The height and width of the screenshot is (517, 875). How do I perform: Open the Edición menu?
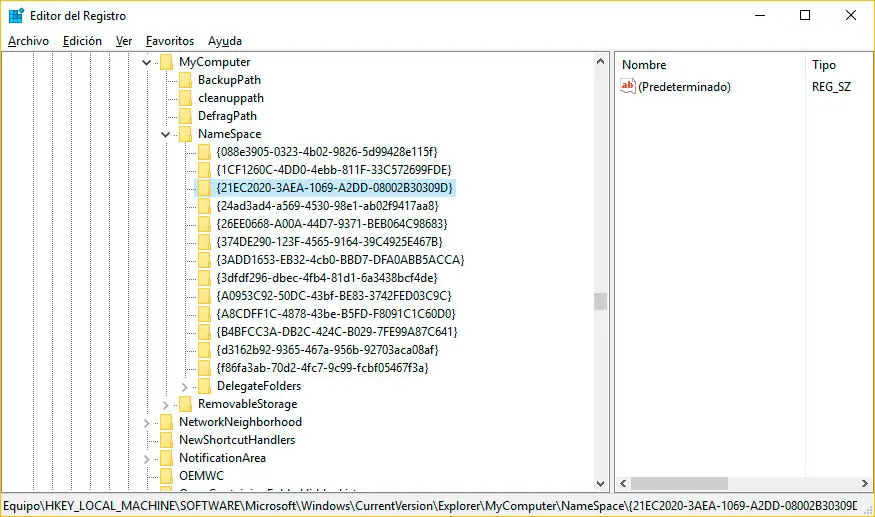(x=82, y=41)
